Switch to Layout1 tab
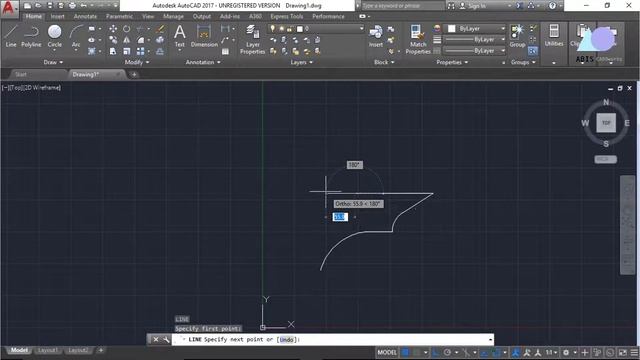 pos(47,350)
